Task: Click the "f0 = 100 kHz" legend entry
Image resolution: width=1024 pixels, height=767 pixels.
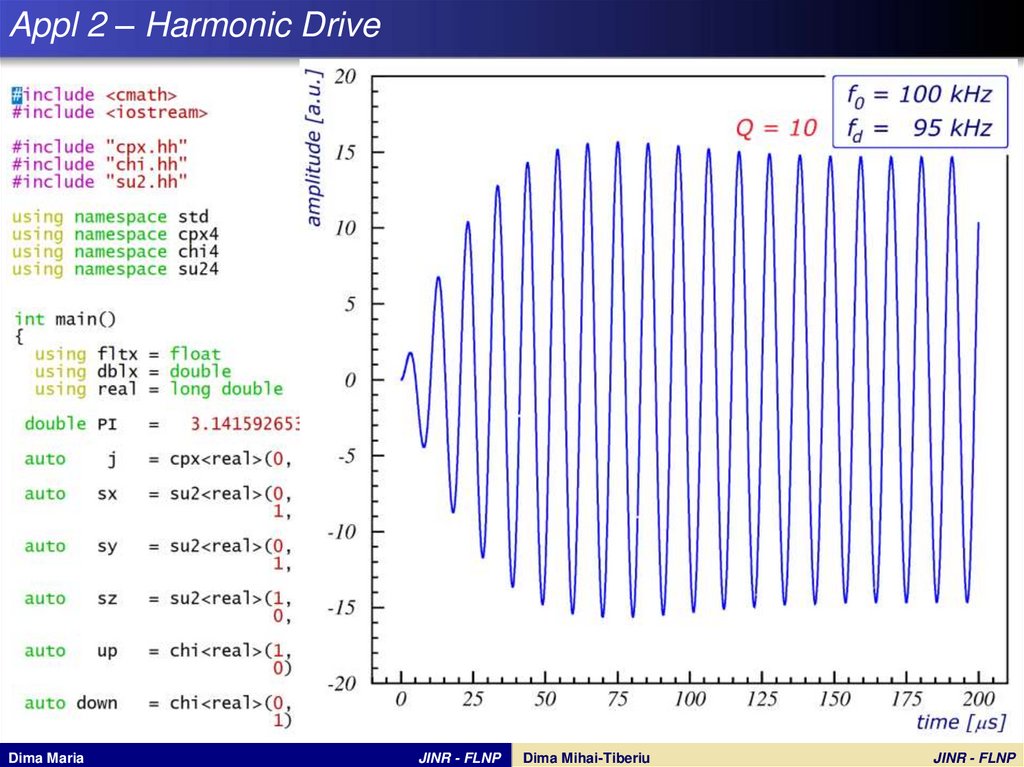Action: point(918,96)
